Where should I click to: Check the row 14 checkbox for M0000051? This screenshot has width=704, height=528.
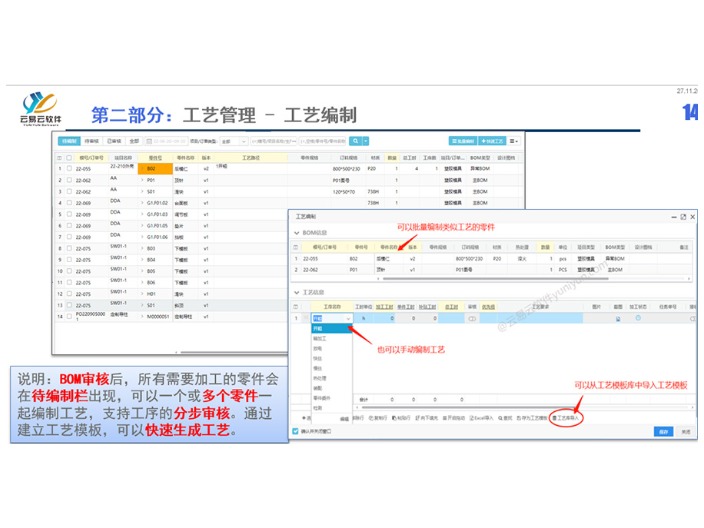click(69, 317)
